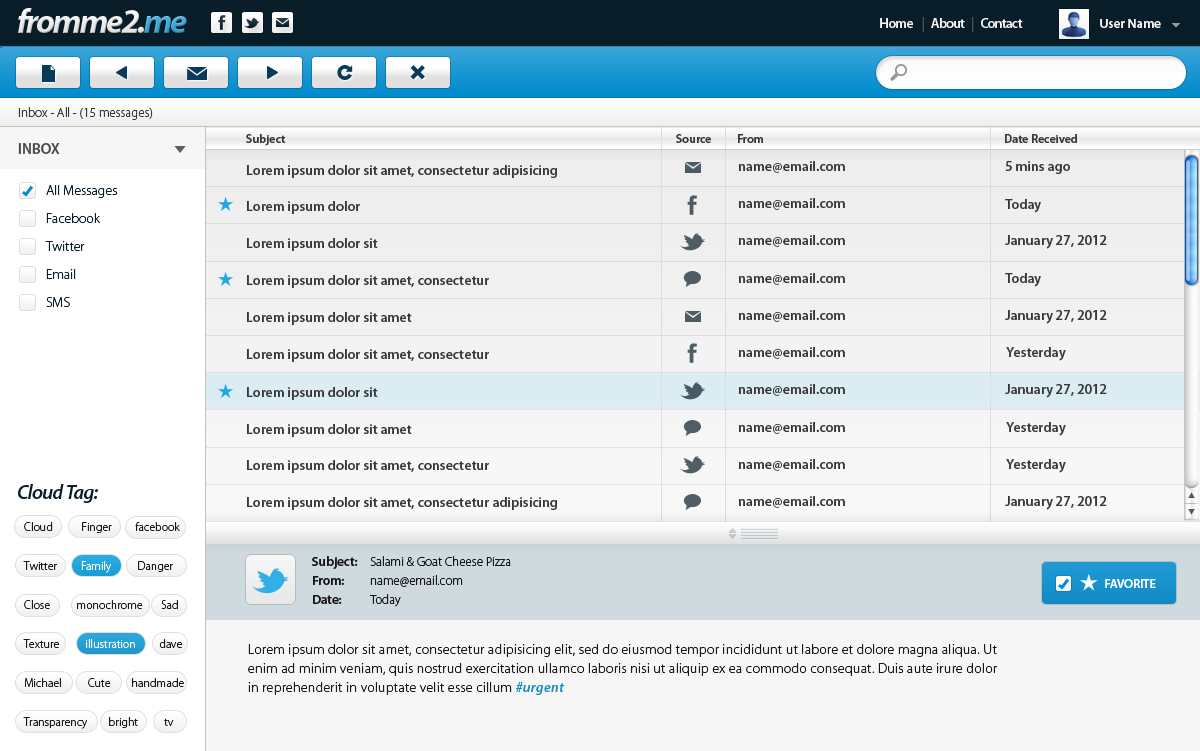
Task: Click the message list scrollbar down arrow
Action: tap(1191, 512)
